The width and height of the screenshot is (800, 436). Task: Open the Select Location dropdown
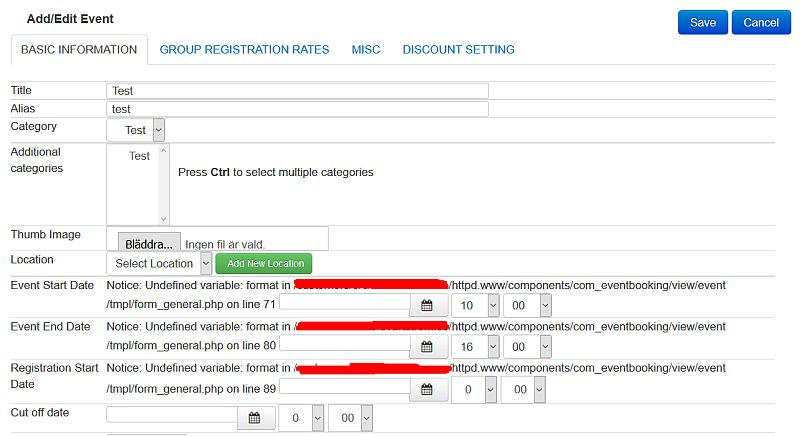point(159,263)
